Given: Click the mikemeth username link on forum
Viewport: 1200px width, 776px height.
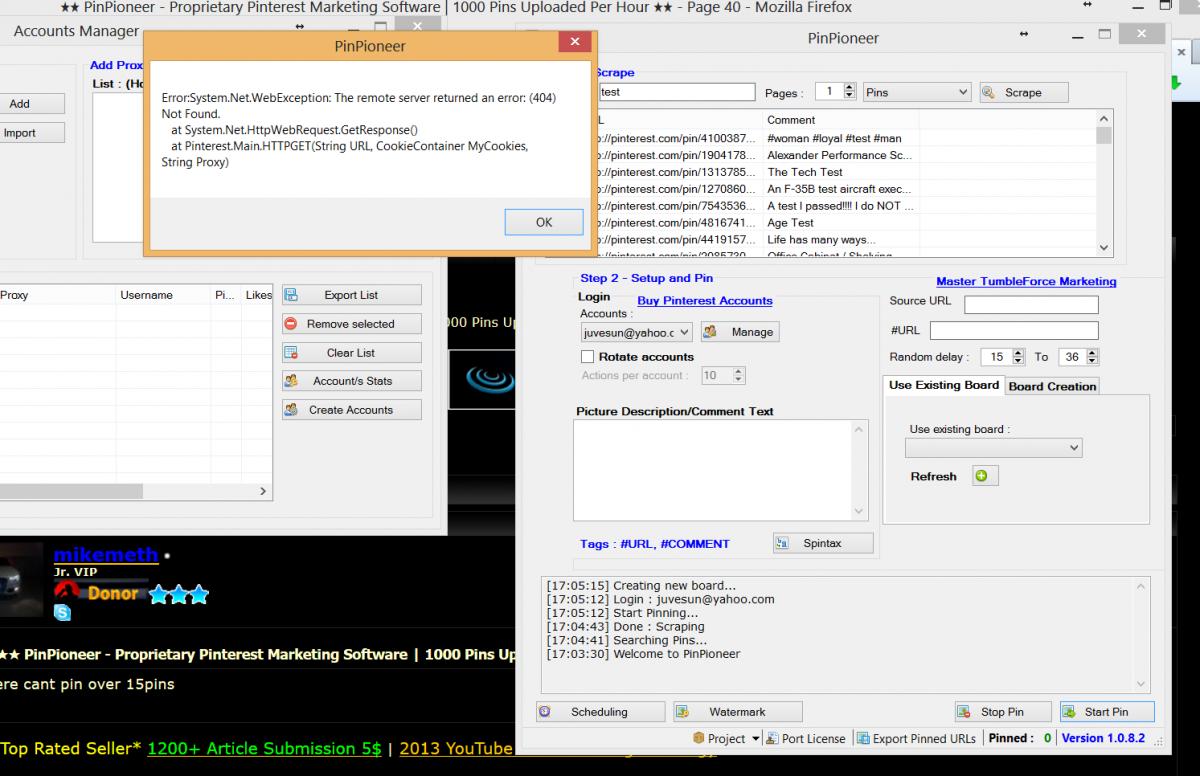Looking at the screenshot, I should coord(106,554).
